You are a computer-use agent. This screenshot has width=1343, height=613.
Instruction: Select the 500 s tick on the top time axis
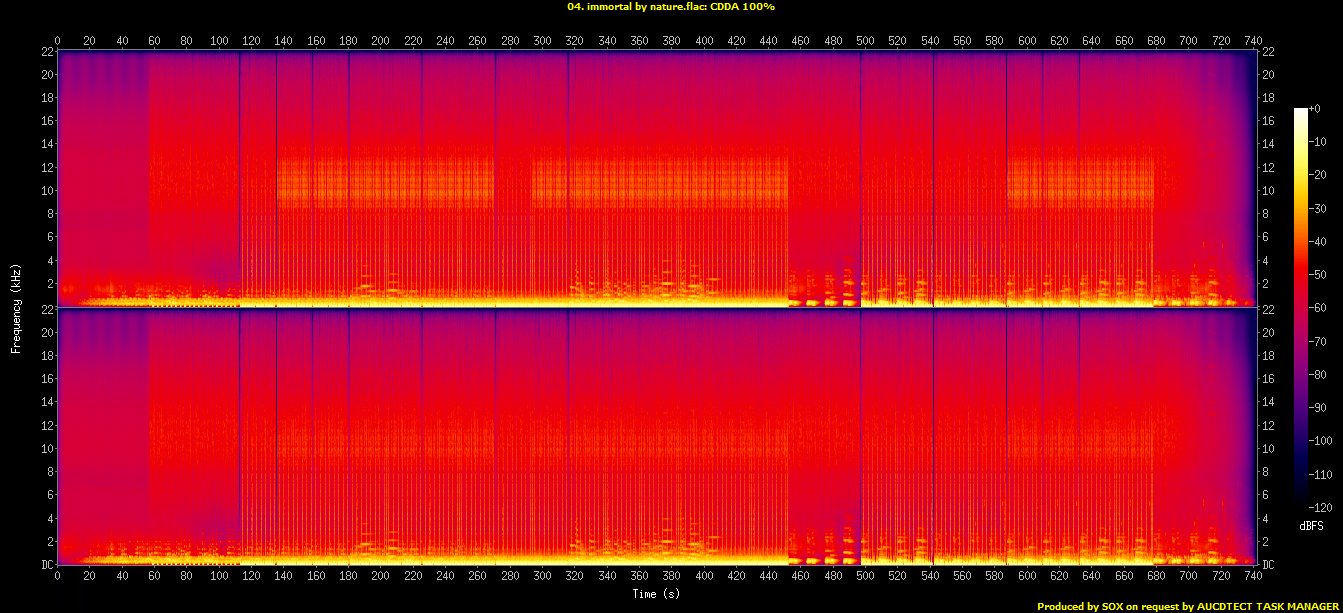point(866,41)
